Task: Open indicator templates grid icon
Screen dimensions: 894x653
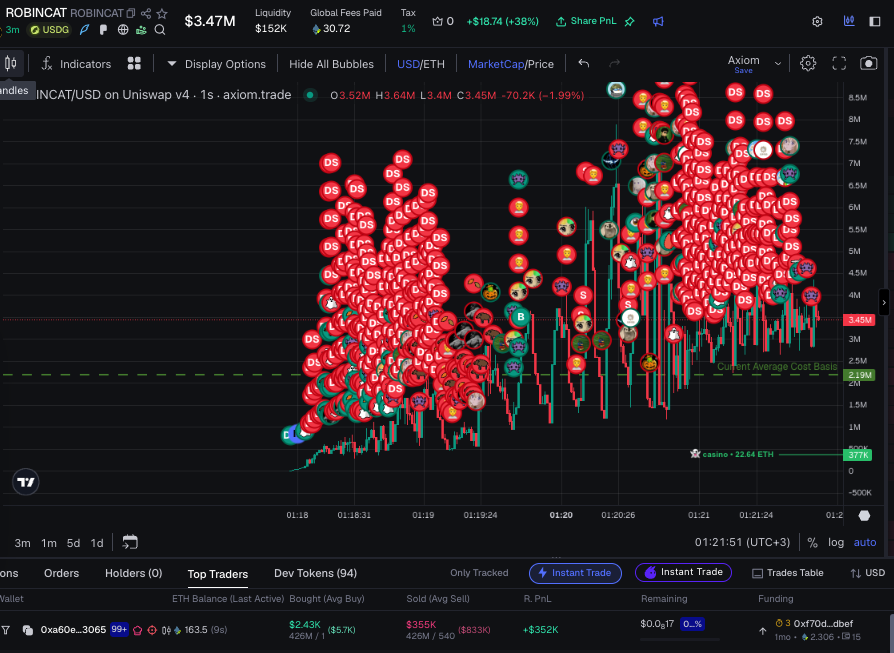Action: (x=134, y=63)
